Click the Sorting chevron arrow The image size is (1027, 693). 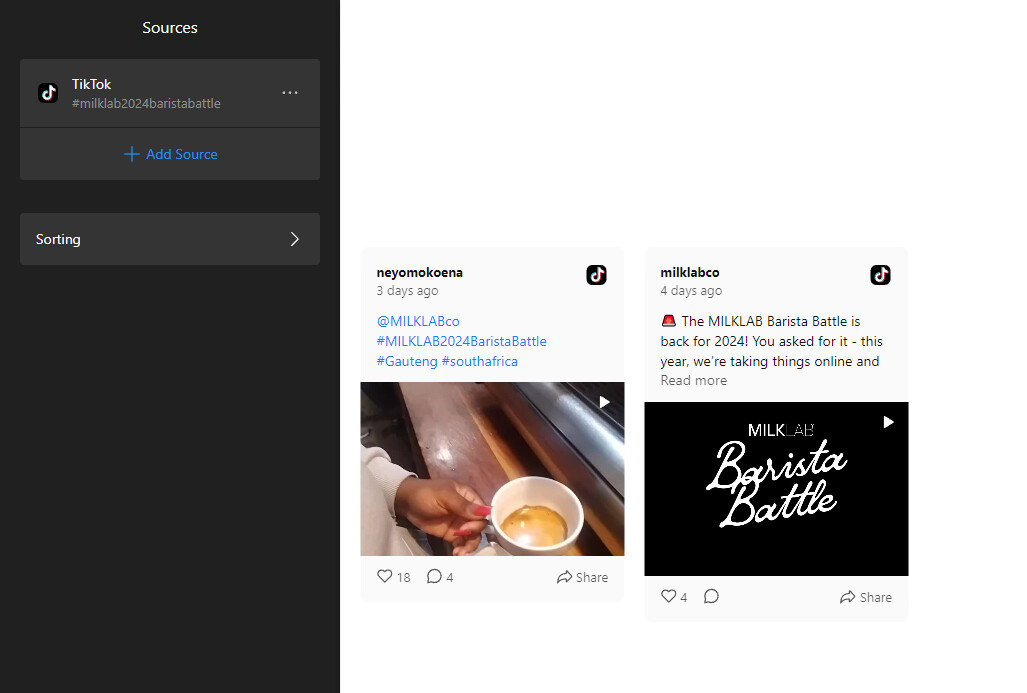click(295, 239)
